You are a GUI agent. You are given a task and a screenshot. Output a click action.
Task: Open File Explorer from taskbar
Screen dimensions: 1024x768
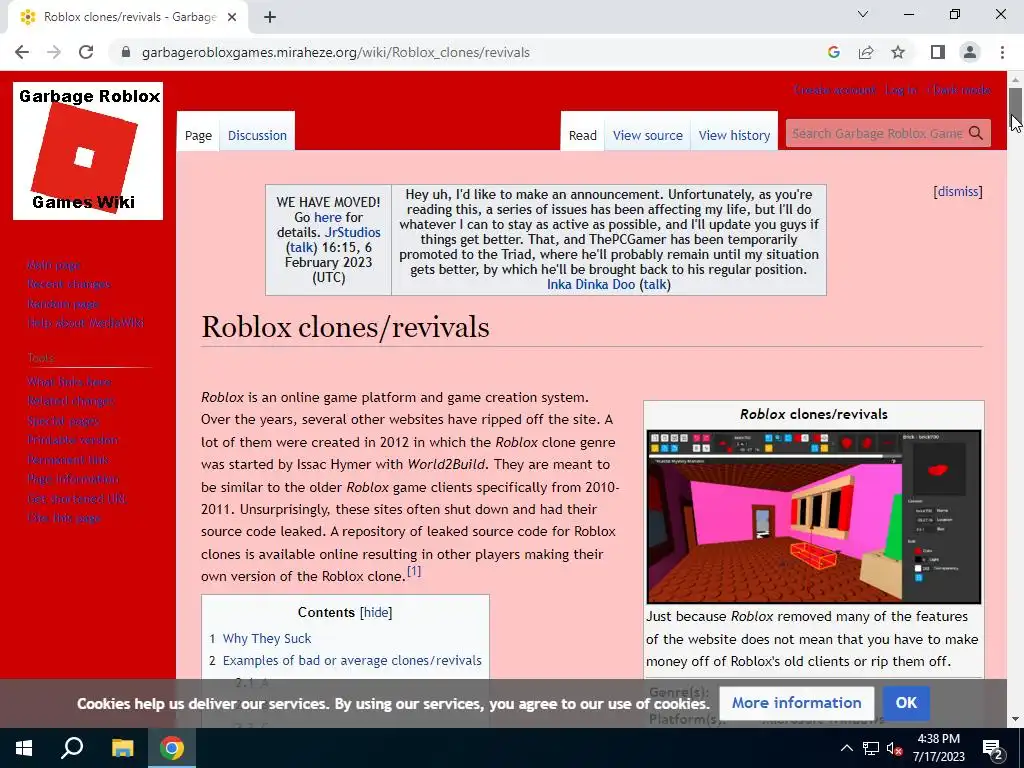(x=122, y=748)
